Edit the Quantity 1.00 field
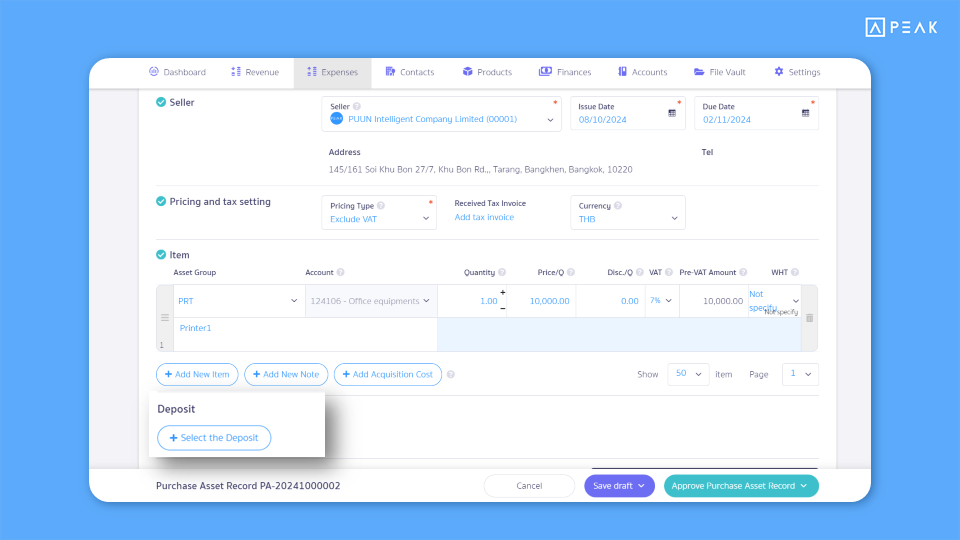Image resolution: width=960 pixels, height=540 pixels. tap(470, 301)
